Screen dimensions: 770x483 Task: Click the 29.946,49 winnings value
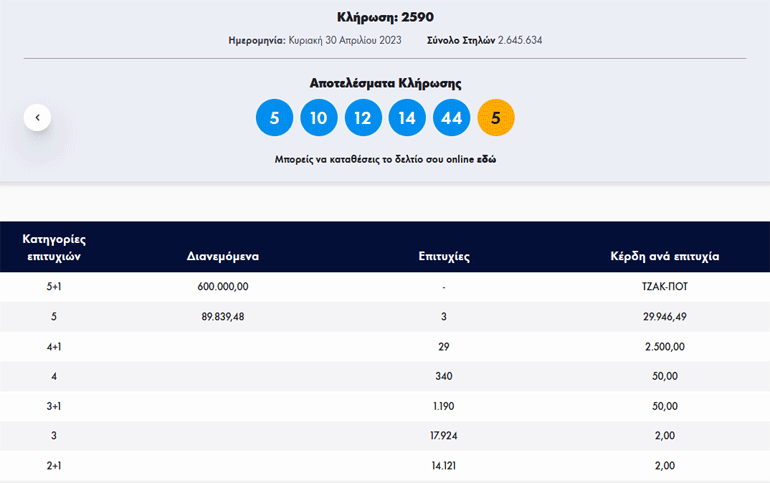pos(664,317)
